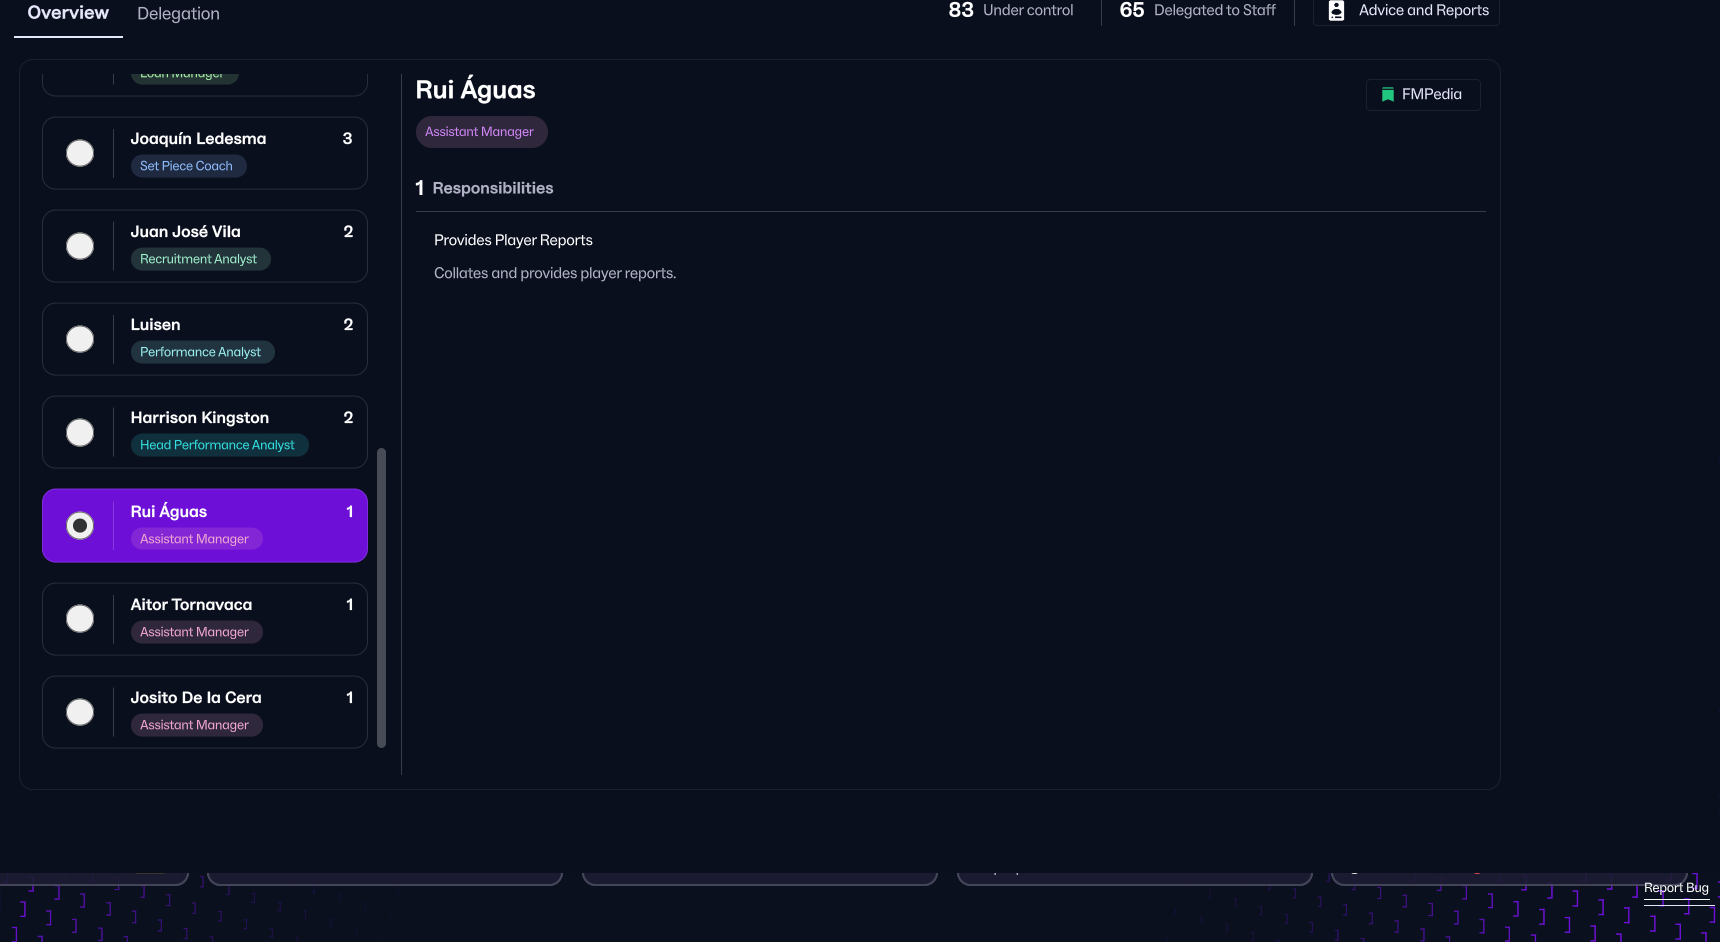This screenshot has height=942, width=1720.
Task: Switch to the Delegation tab
Action: click(x=178, y=14)
